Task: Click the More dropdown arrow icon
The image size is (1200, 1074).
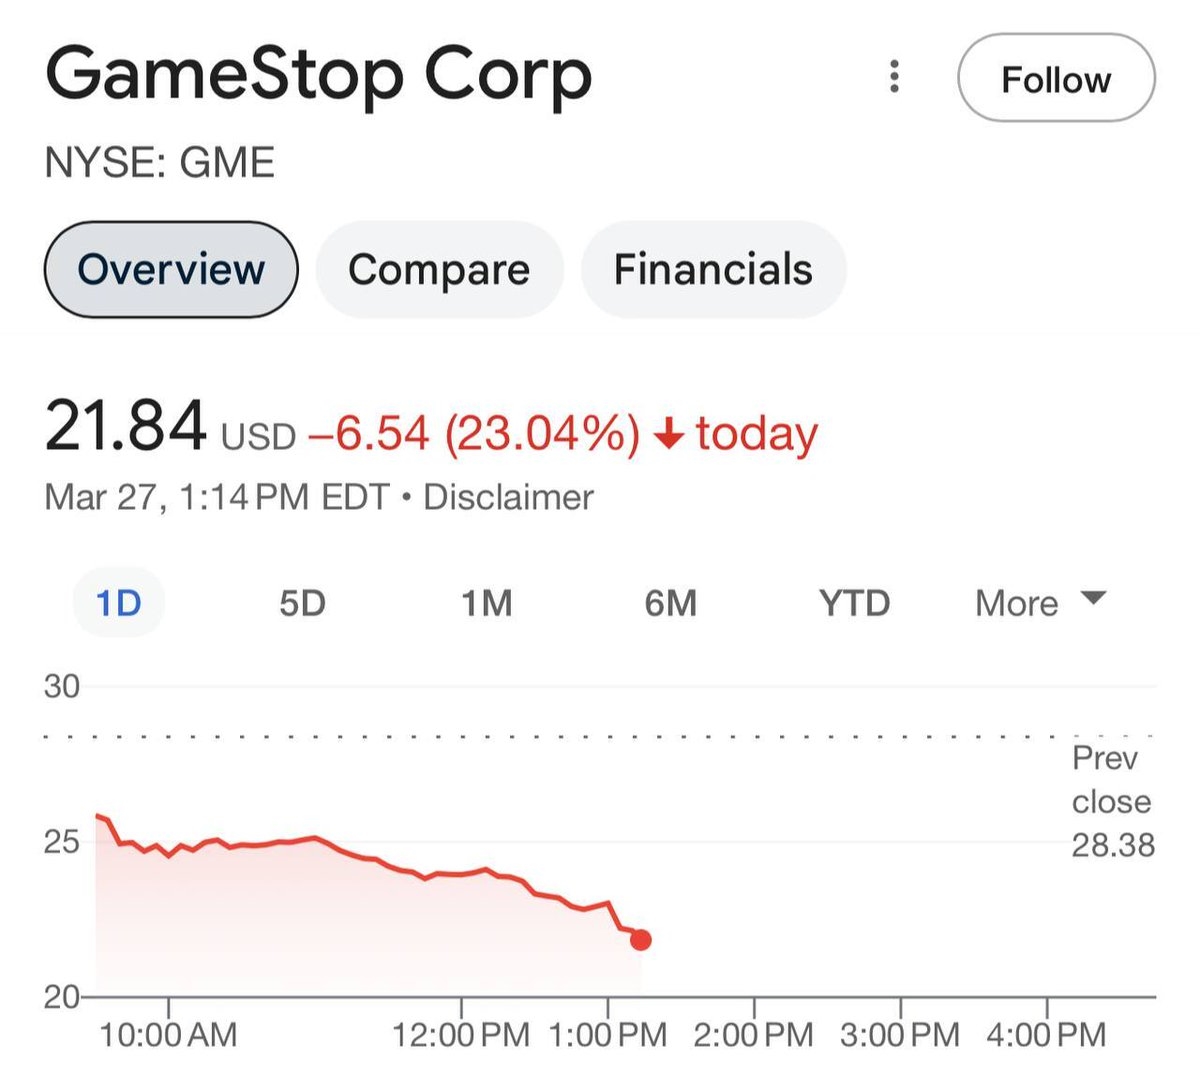Action: pos(1094,599)
